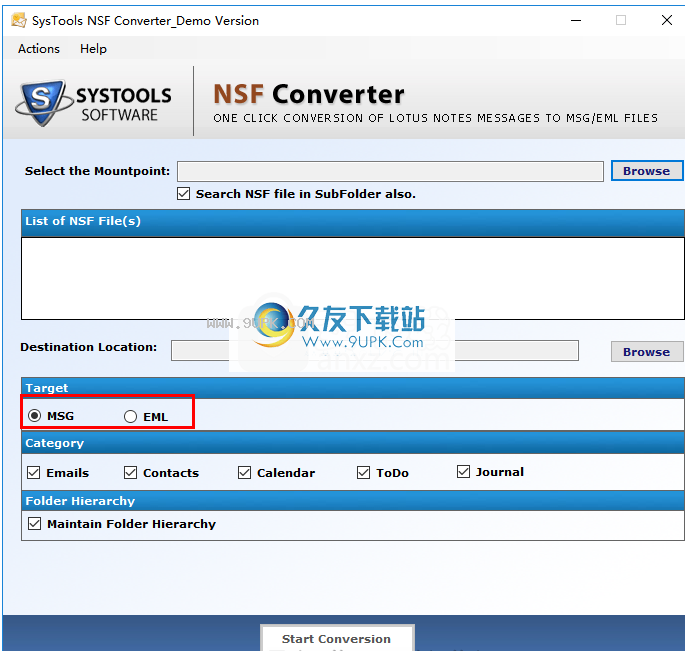Uncheck the Journal category checkbox
Image resolution: width=685 pixels, height=651 pixels.
pos(464,471)
